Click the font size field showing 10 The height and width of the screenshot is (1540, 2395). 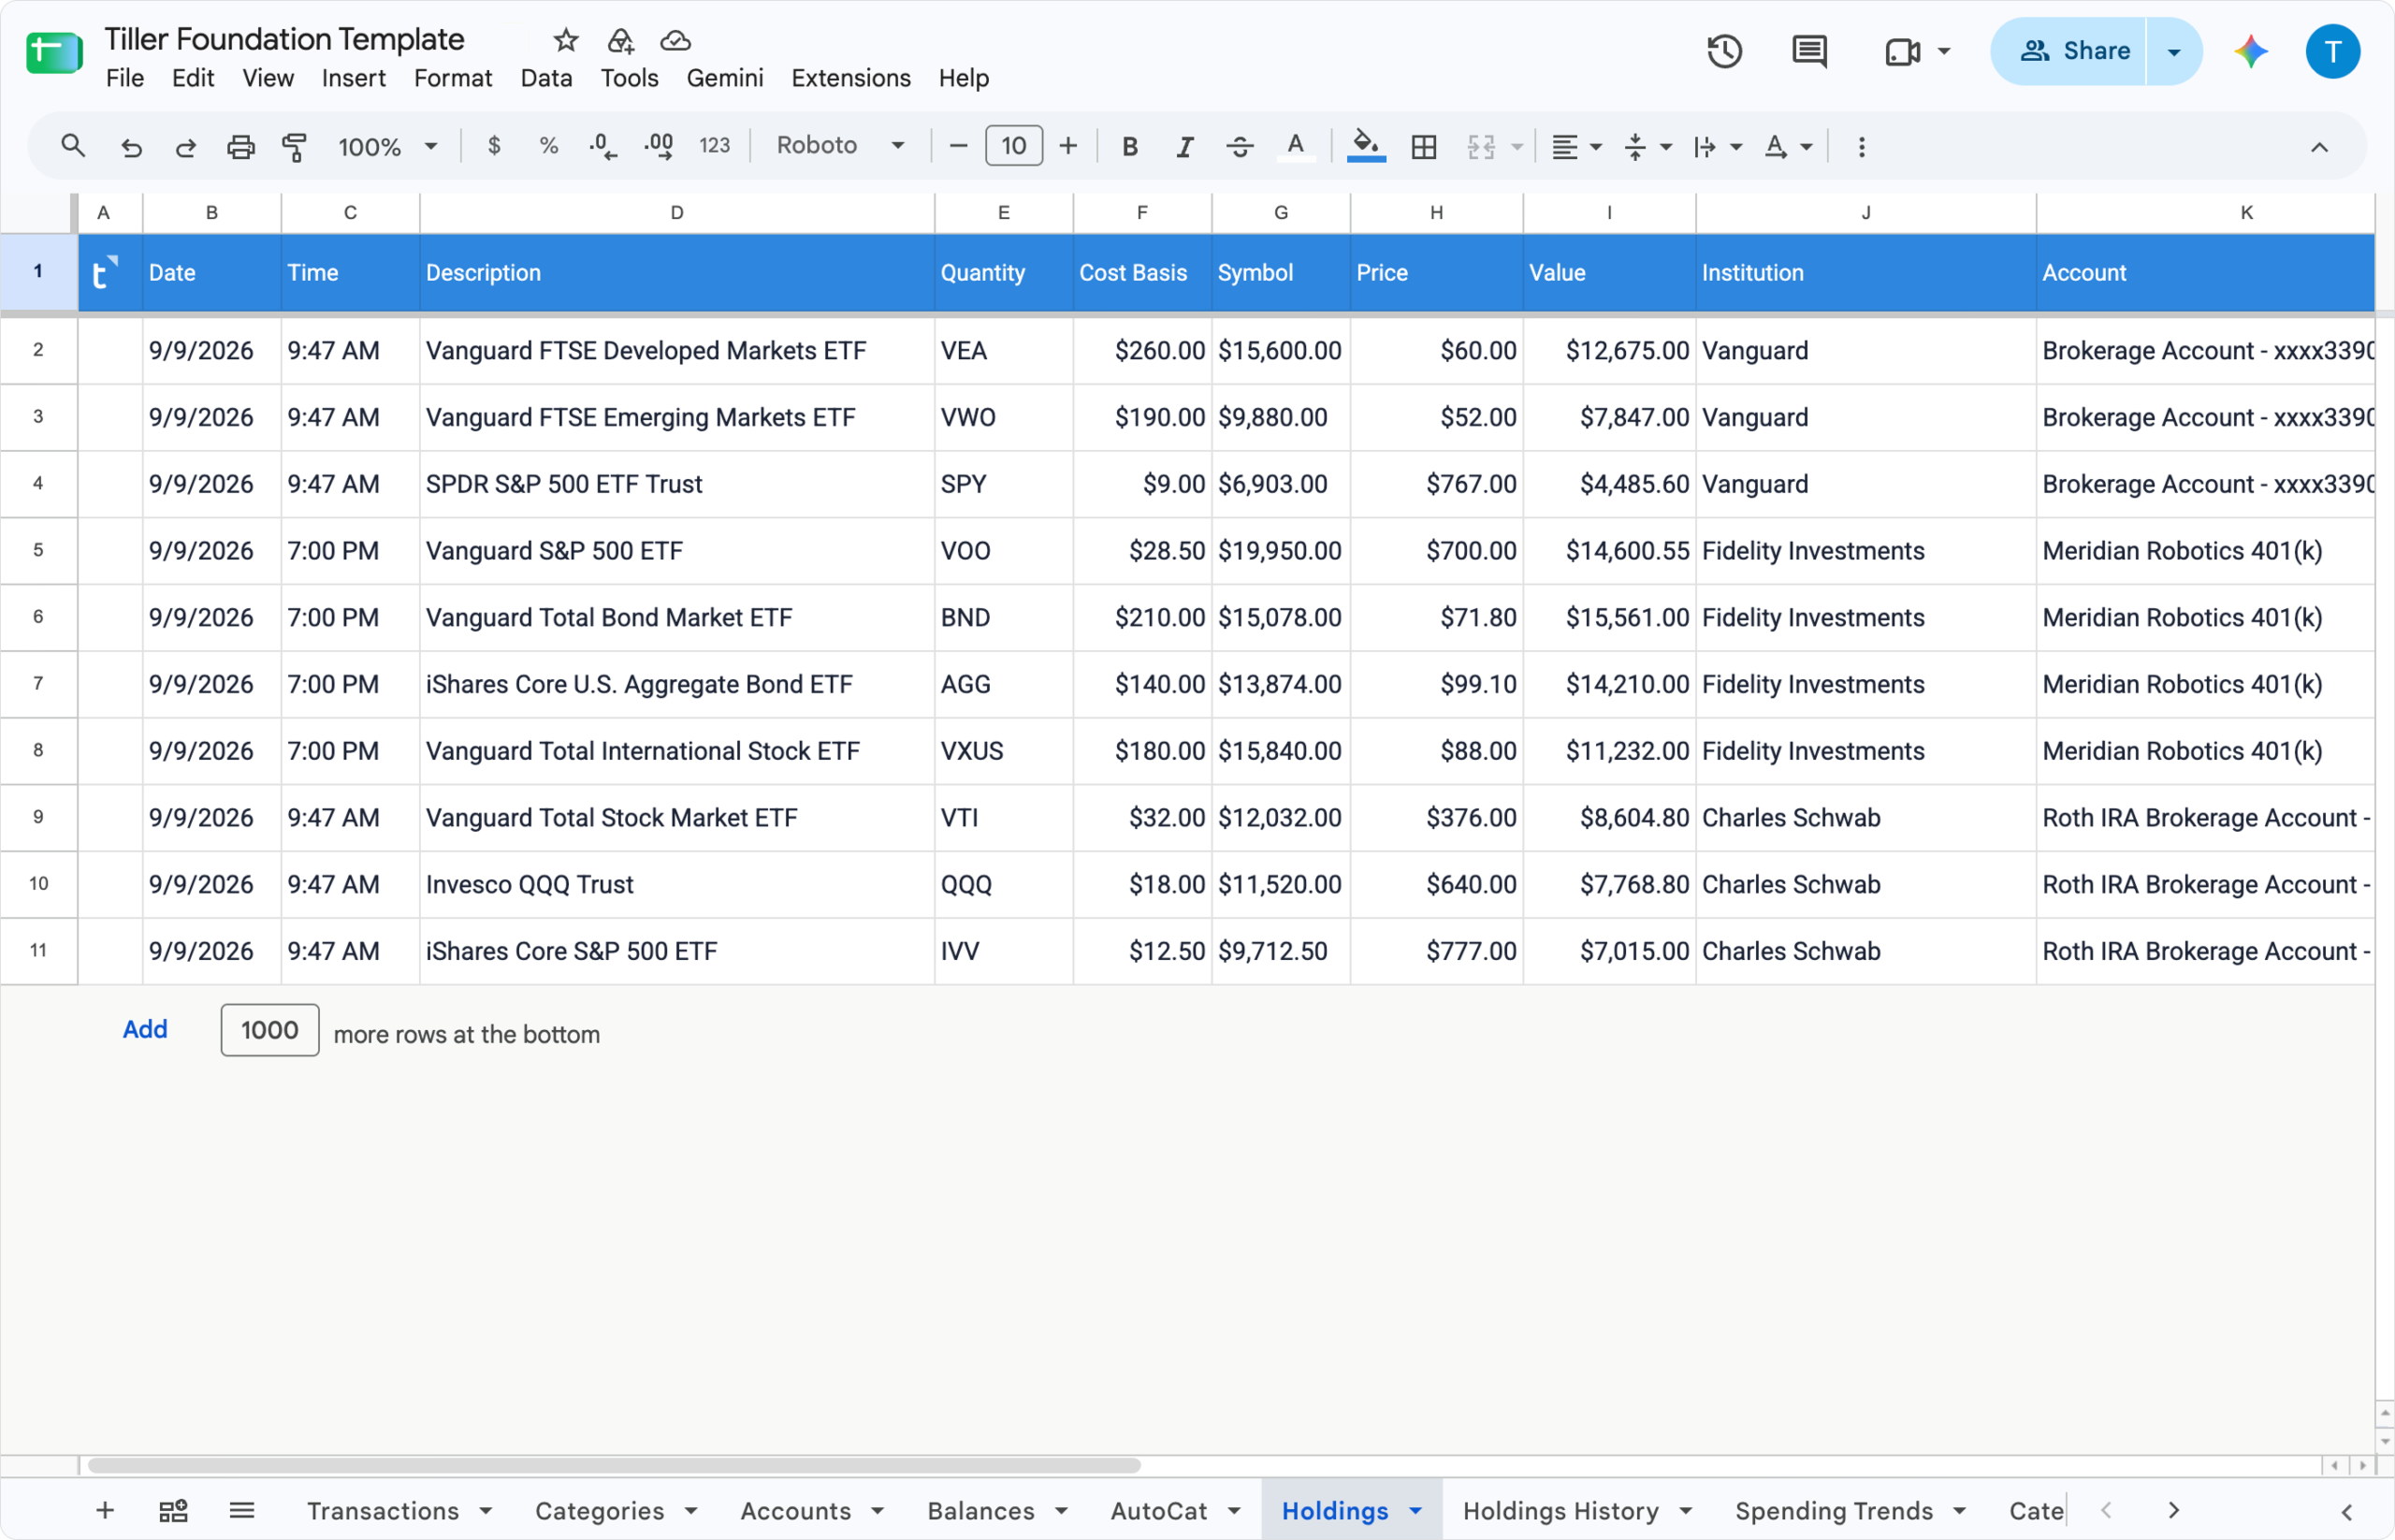1014,146
